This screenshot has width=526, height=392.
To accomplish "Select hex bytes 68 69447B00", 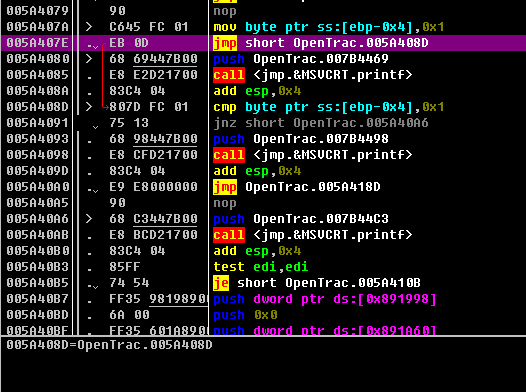I will coord(153,59).
